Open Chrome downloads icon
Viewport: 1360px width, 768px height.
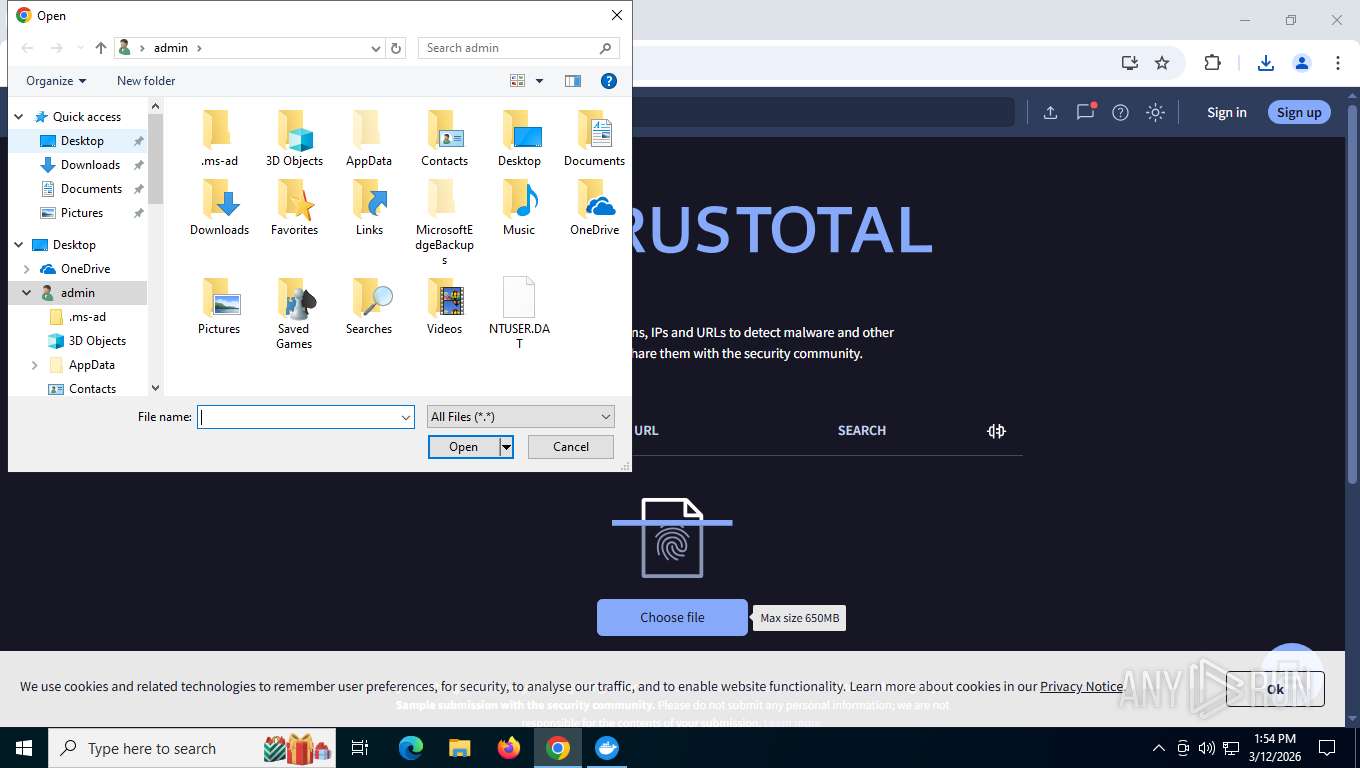pos(1265,63)
